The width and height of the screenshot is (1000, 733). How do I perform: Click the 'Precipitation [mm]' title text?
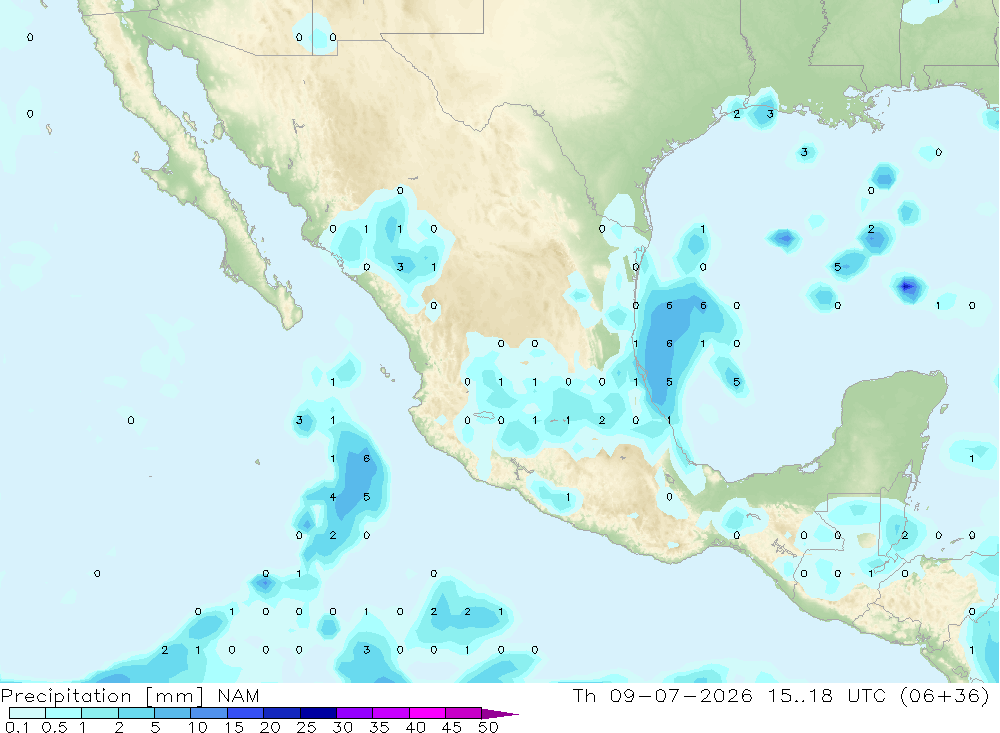coord(102,696)
